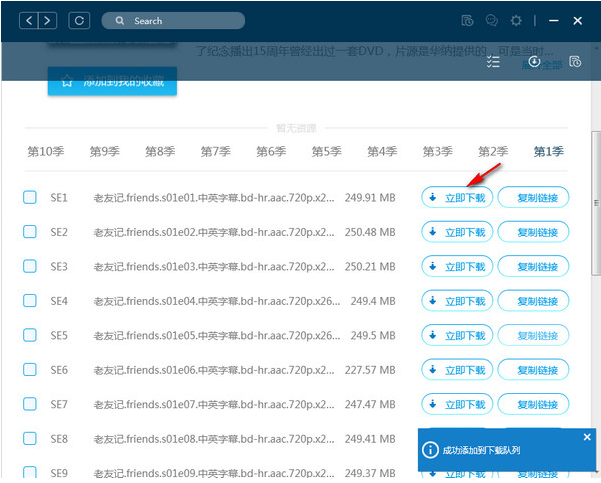Screen dimensions: 601x483
Task: Select the 第1季 season tab
Action: (x=548, y=151)
